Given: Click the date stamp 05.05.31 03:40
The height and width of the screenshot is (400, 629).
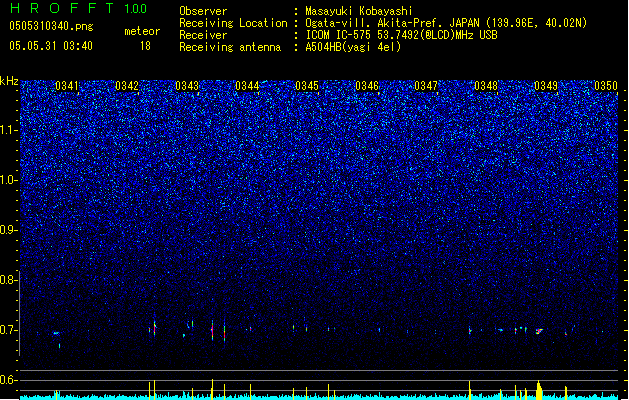Looking at the screenshot, I should coord(51,46).
